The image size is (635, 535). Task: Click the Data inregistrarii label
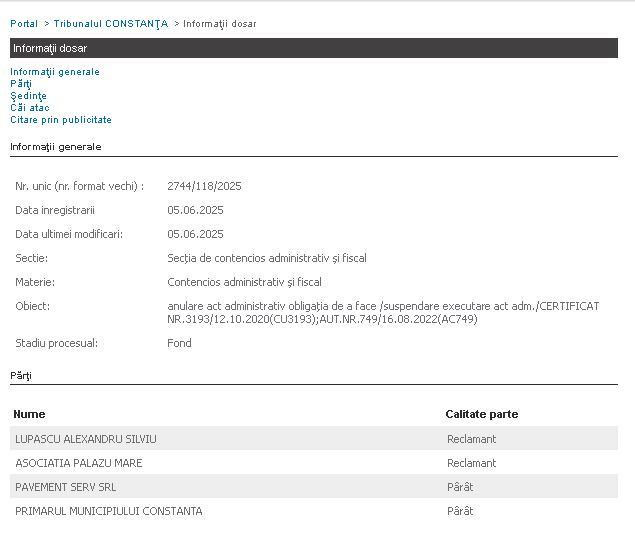click(x=55, y=210)
